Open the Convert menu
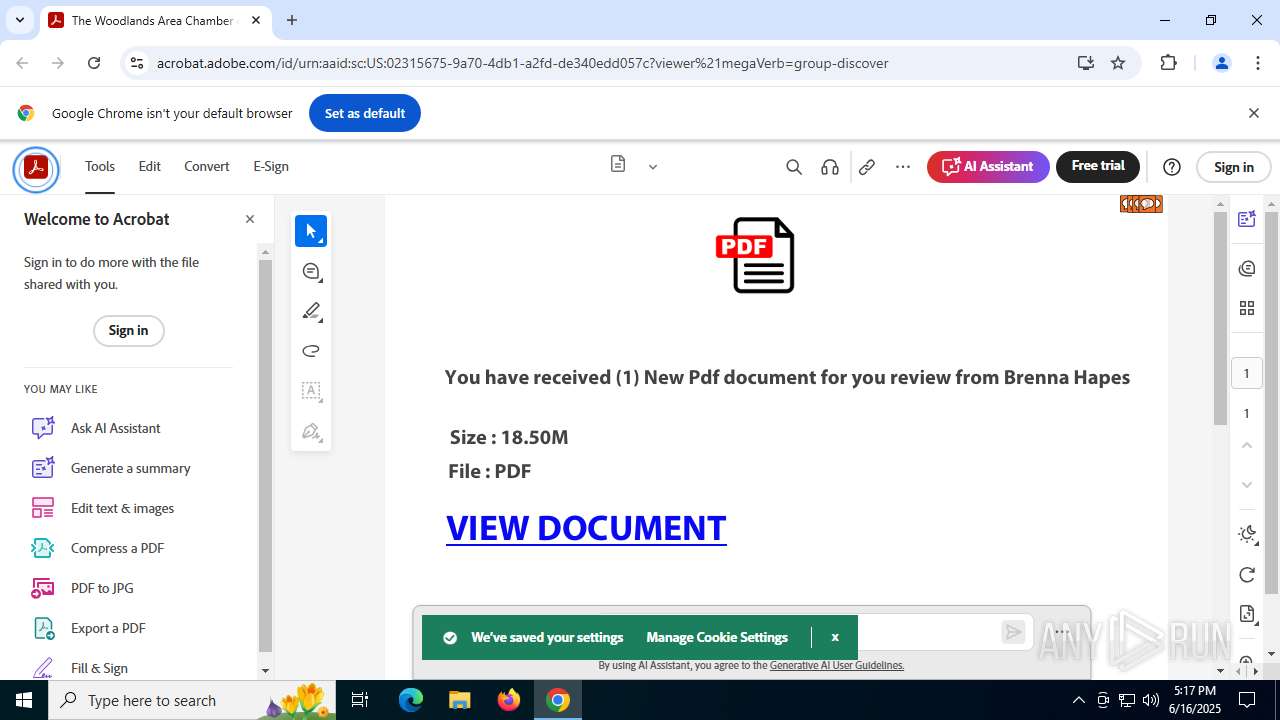1280x720 pixels. pos(207,167)
